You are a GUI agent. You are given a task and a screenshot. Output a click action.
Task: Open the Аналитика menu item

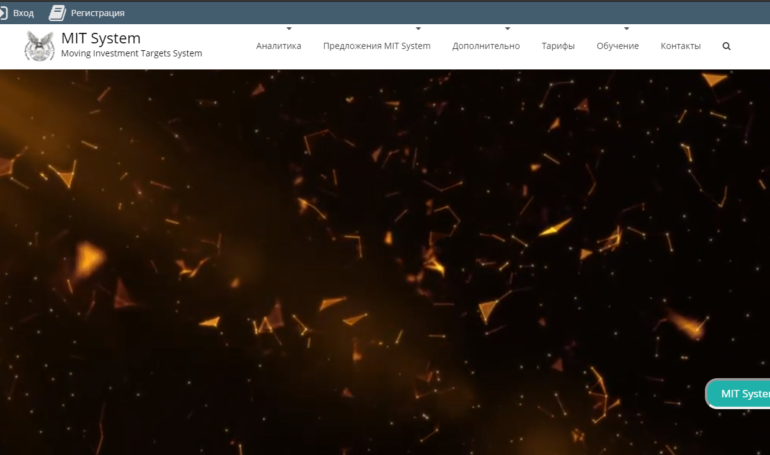(x=278, y=46)
